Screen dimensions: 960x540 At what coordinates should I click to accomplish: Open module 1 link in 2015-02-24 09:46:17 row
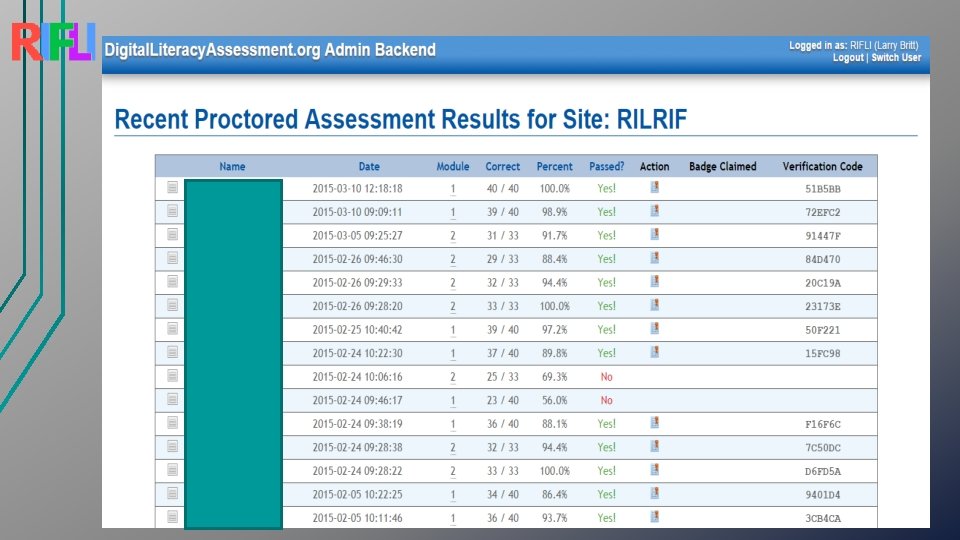[x=453, y=400]
